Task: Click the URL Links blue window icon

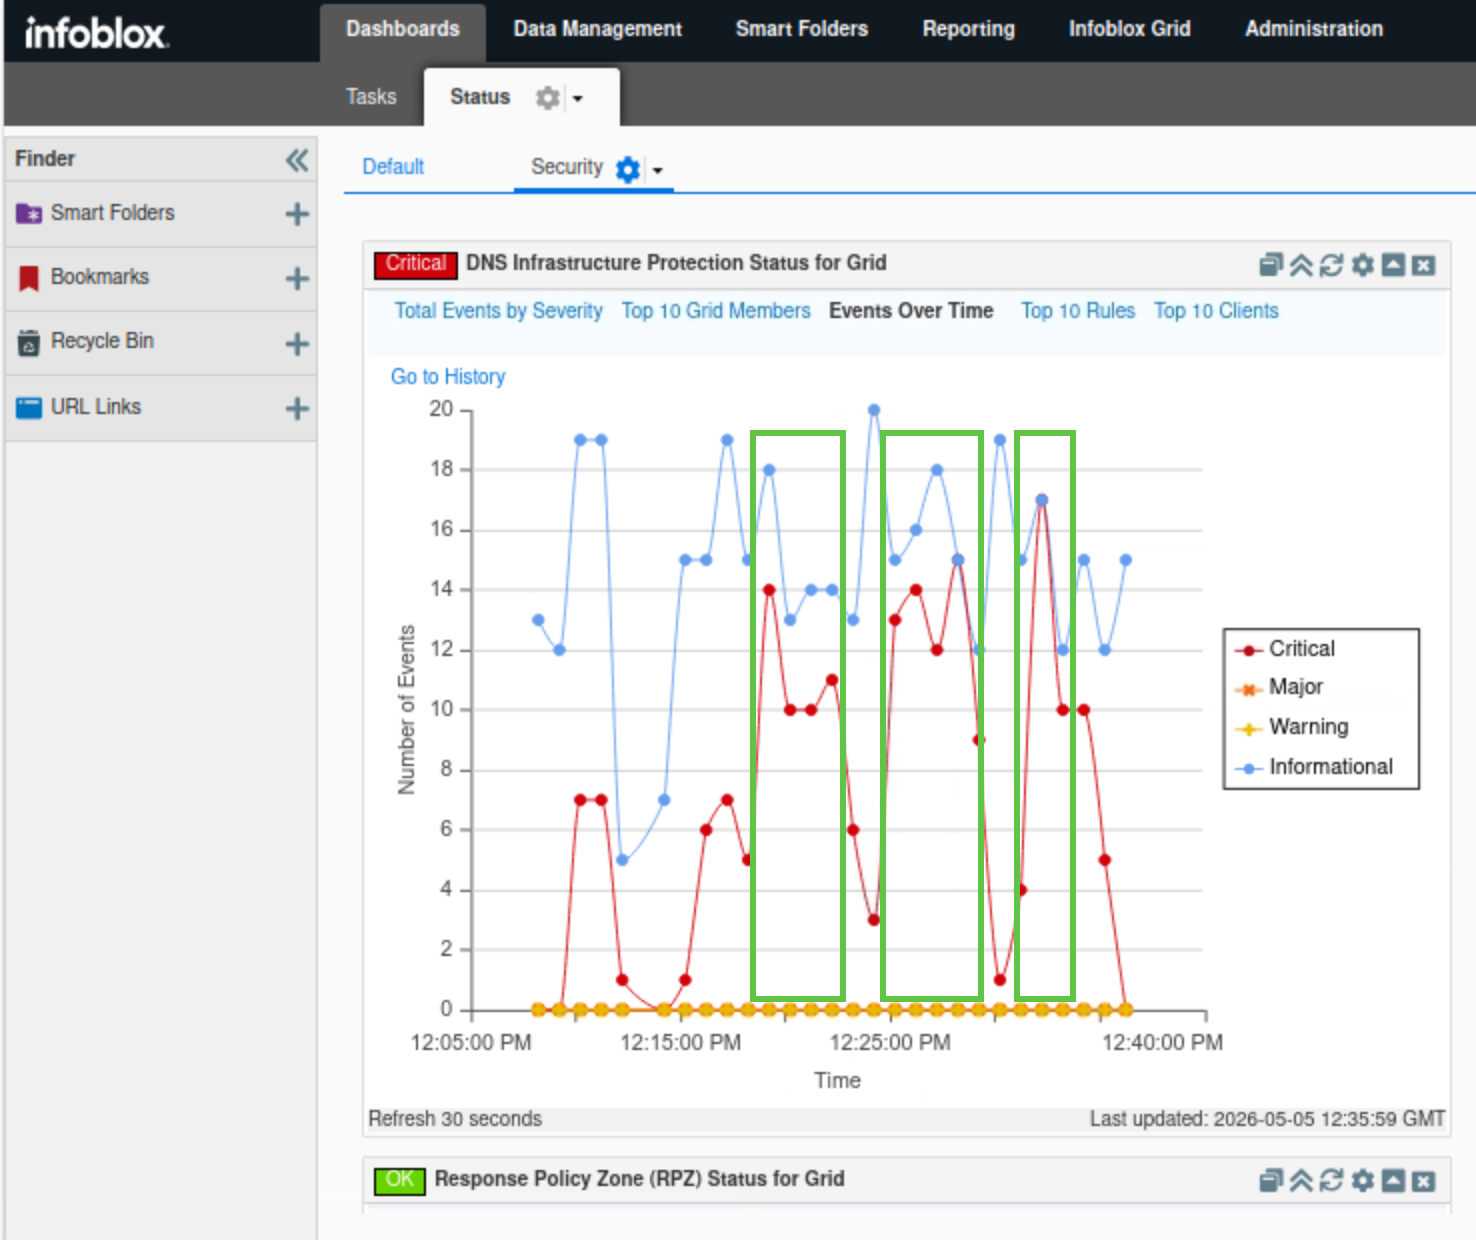Action: pyautogui.click(x=29, y=408)
